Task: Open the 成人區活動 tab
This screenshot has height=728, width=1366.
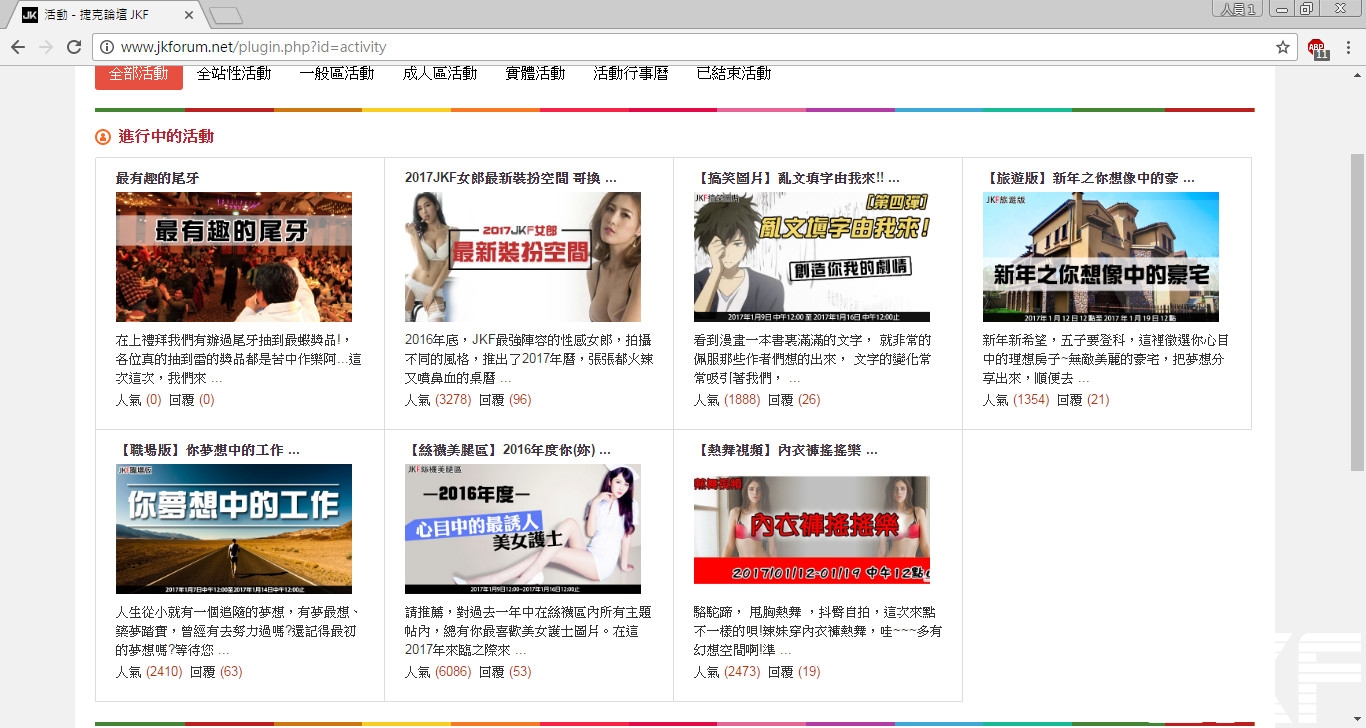Action: [440, 73]
